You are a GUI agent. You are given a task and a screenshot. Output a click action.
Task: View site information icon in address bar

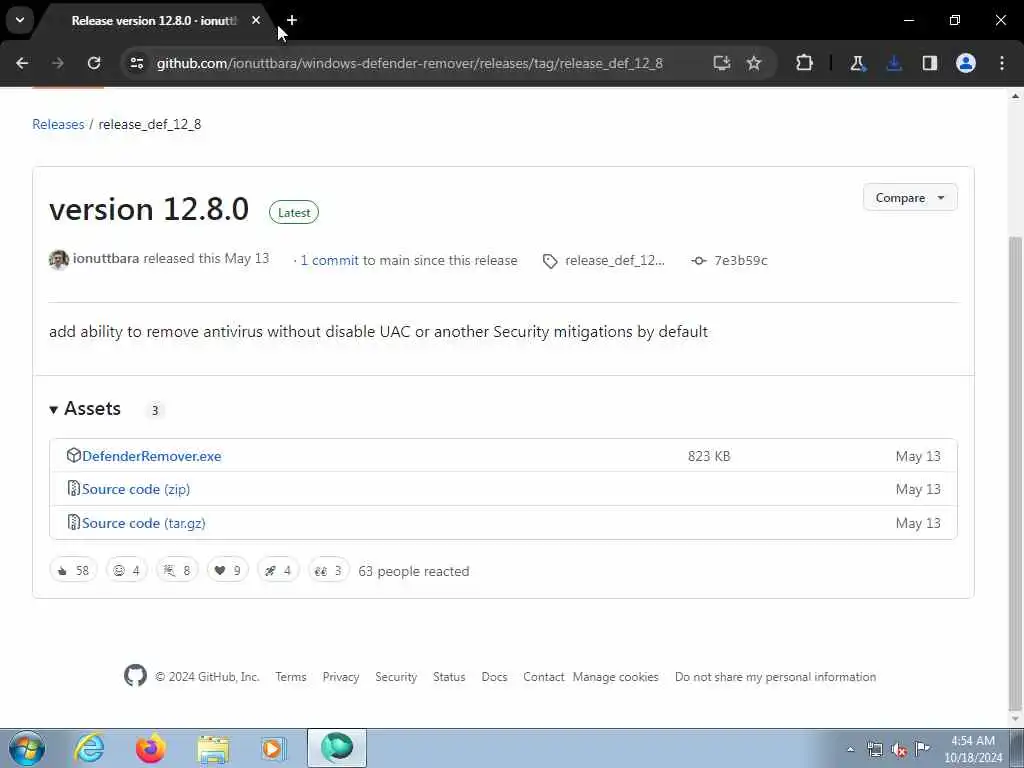[136, 63]
